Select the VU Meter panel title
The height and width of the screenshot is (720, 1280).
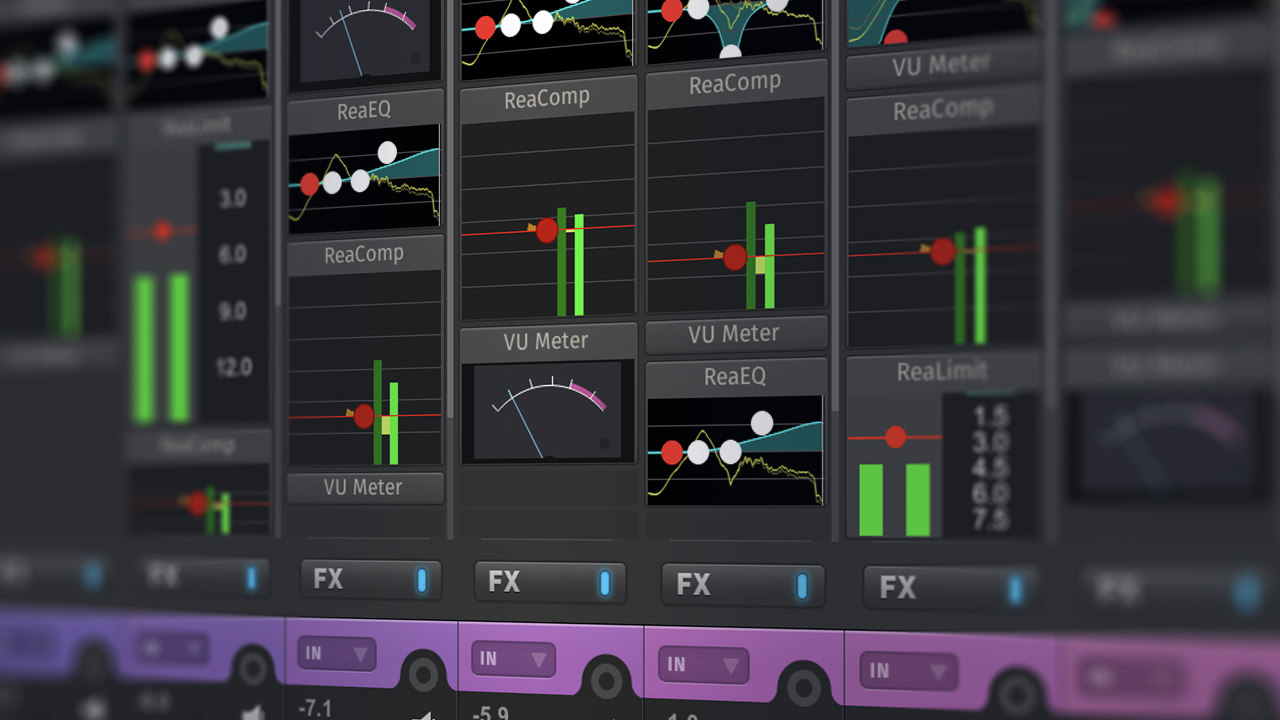tap(547, 341)
